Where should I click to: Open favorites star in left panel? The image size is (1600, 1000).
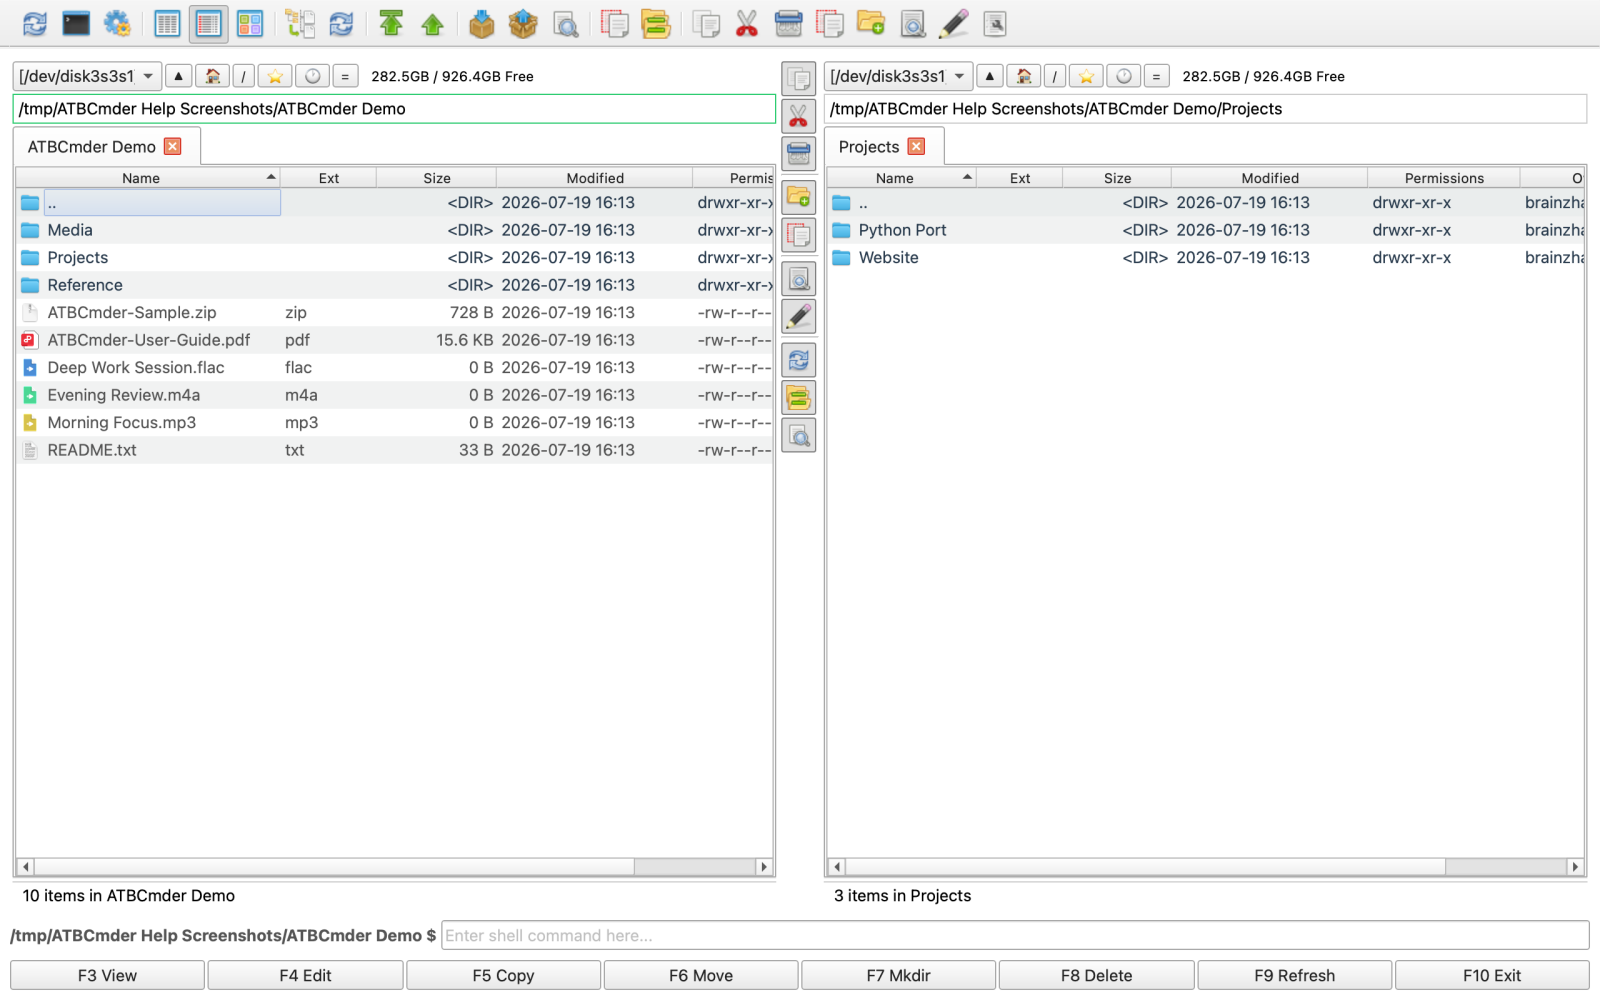[x=275, y=76]
